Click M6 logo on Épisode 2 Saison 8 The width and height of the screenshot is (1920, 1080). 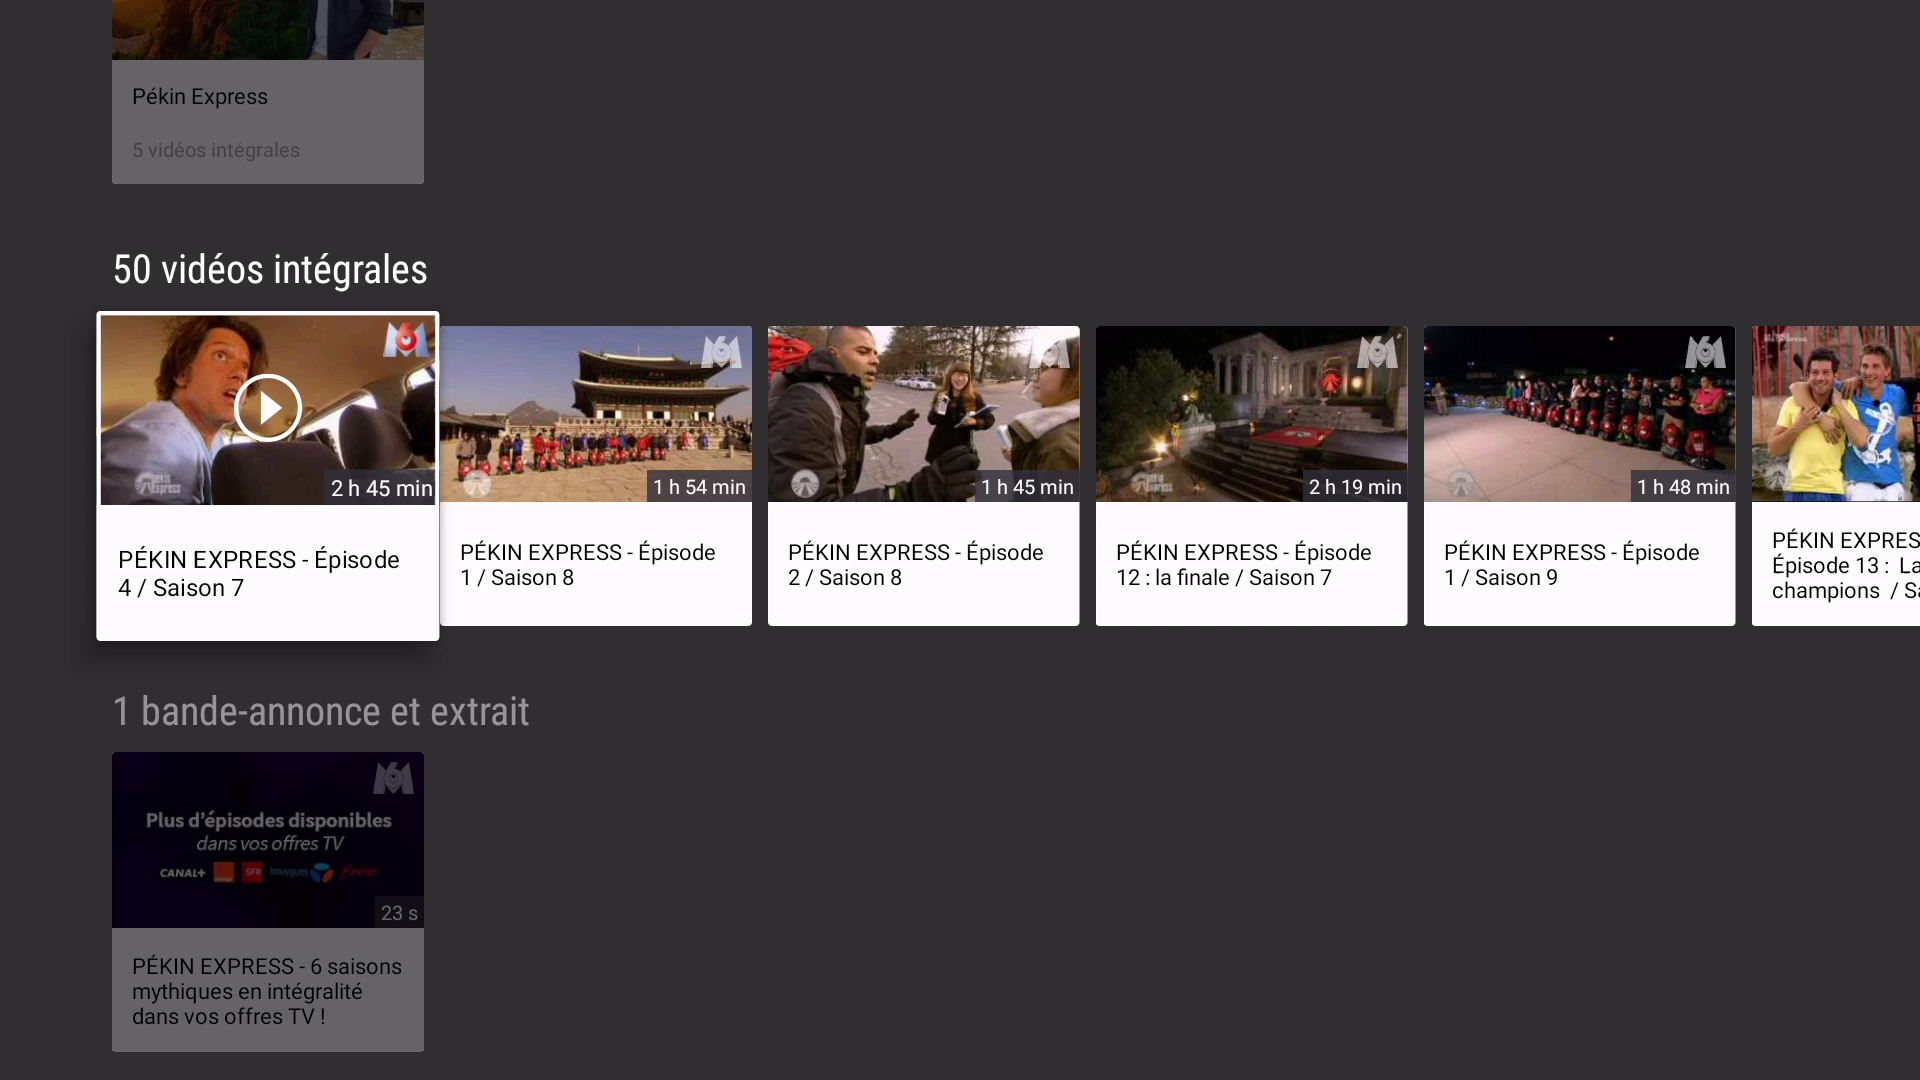[1049, 351]
